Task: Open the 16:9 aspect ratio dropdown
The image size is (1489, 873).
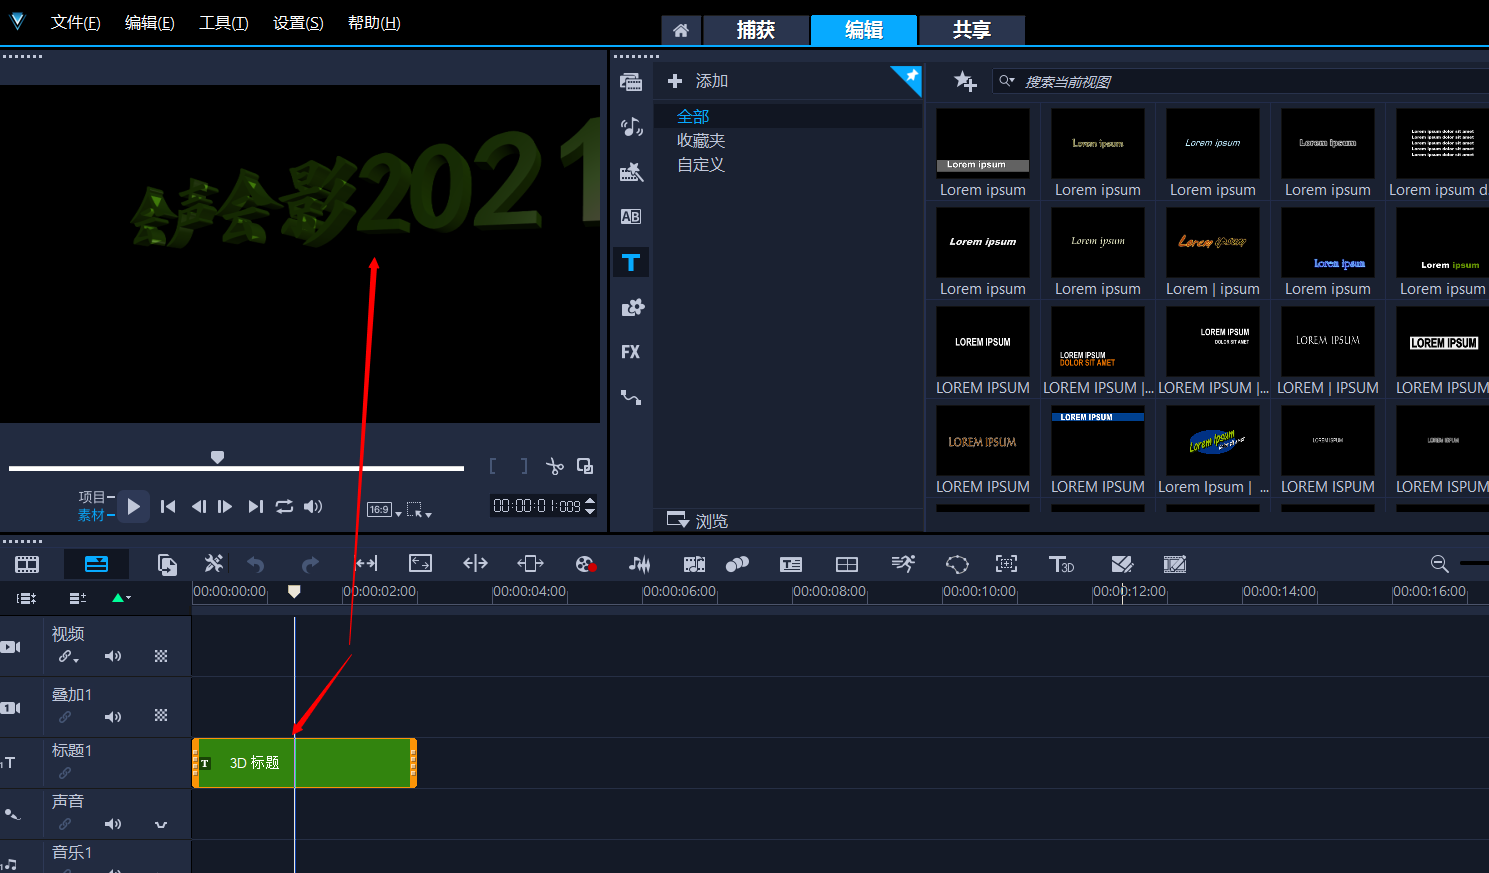Action: [x=384, y=510]
